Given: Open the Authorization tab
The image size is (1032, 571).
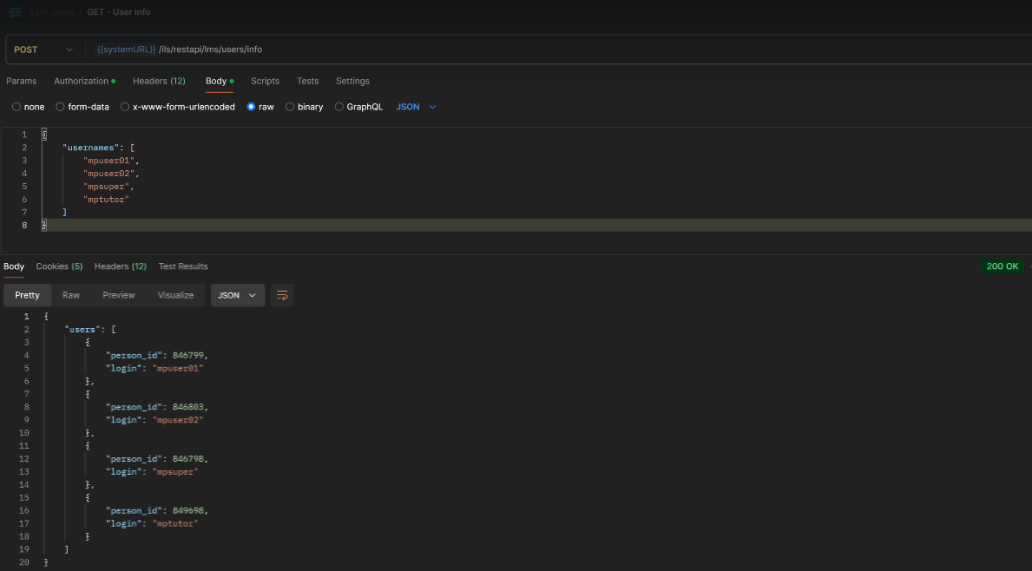Looking at the screenshot, I should pyautogui.click(x=82, y=81).
